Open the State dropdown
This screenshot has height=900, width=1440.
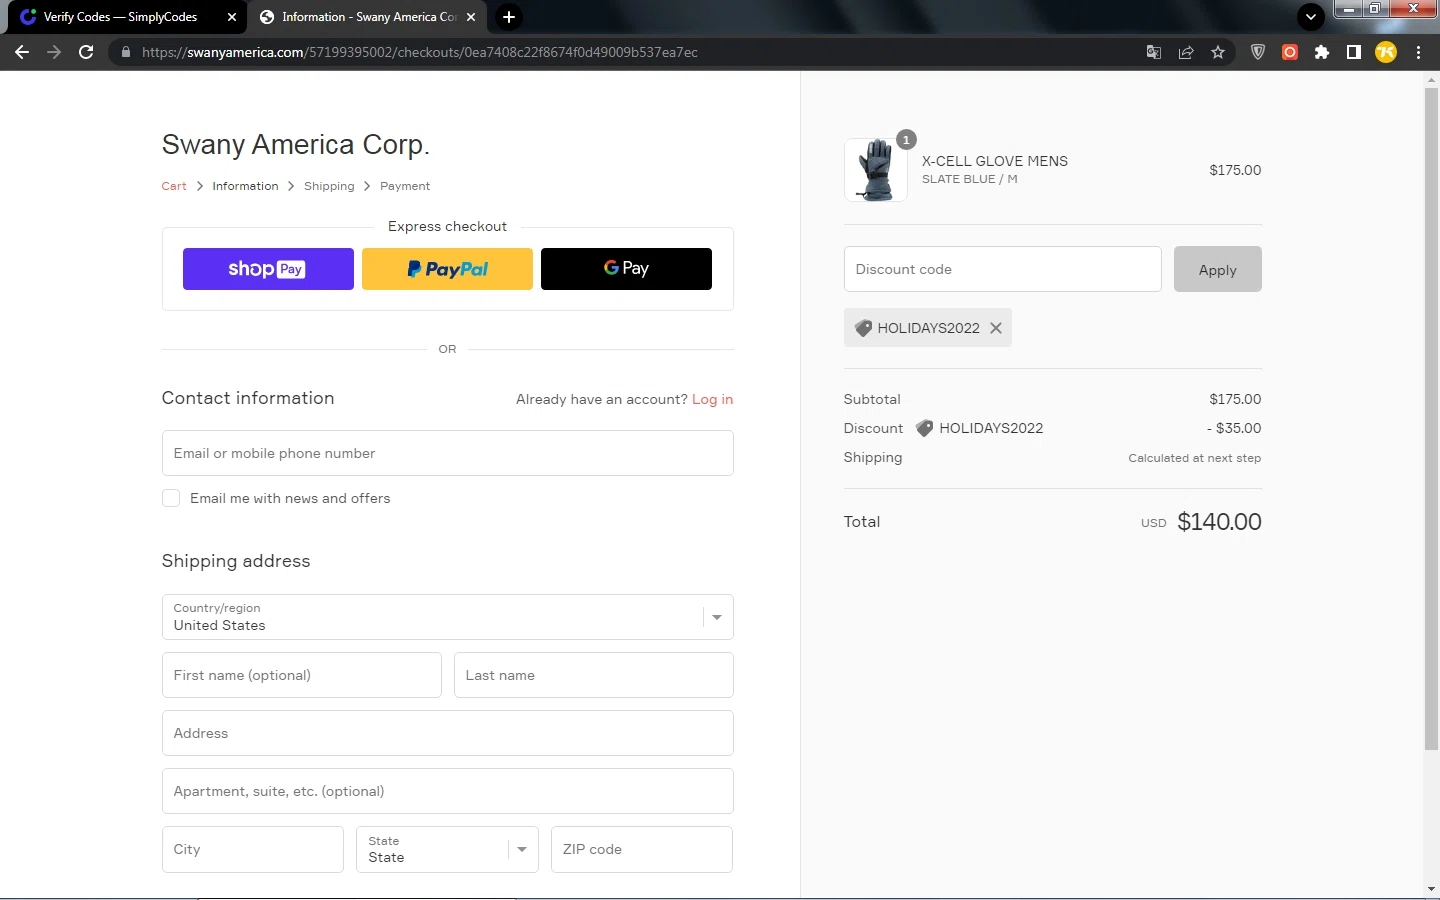(x=447, y=849)
